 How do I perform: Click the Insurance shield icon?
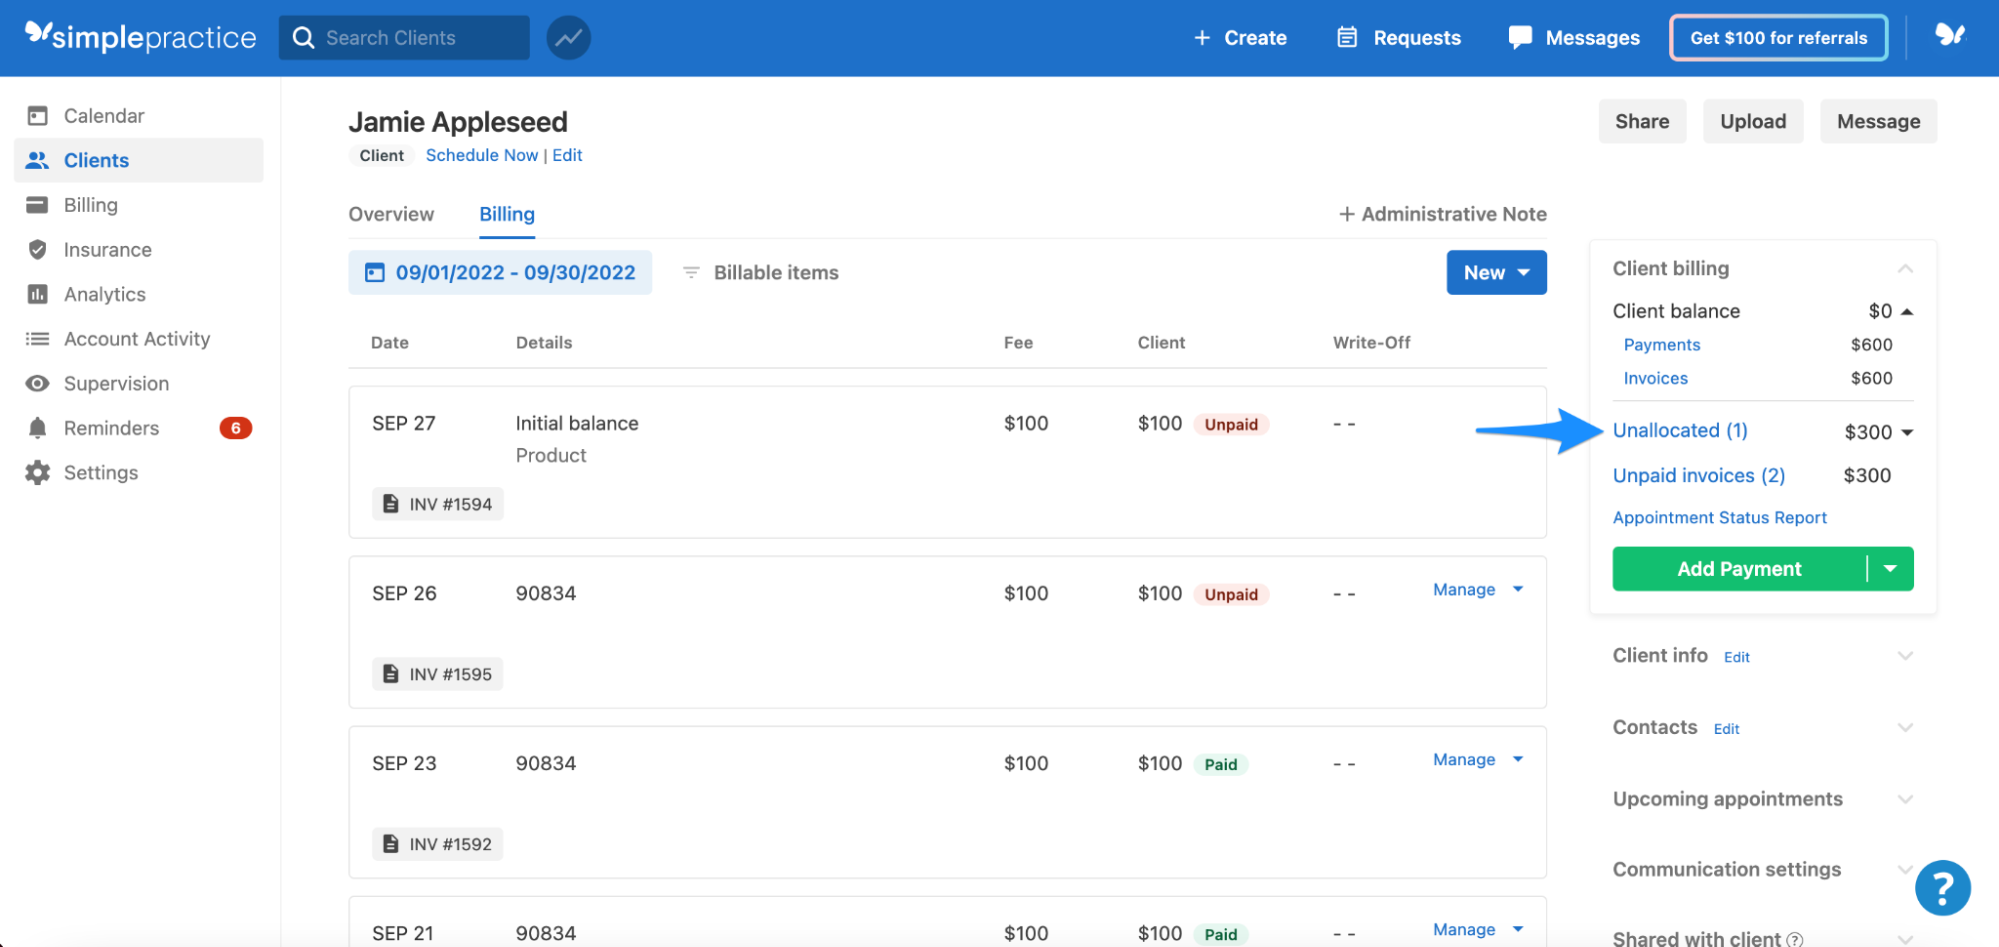(37, 249)
